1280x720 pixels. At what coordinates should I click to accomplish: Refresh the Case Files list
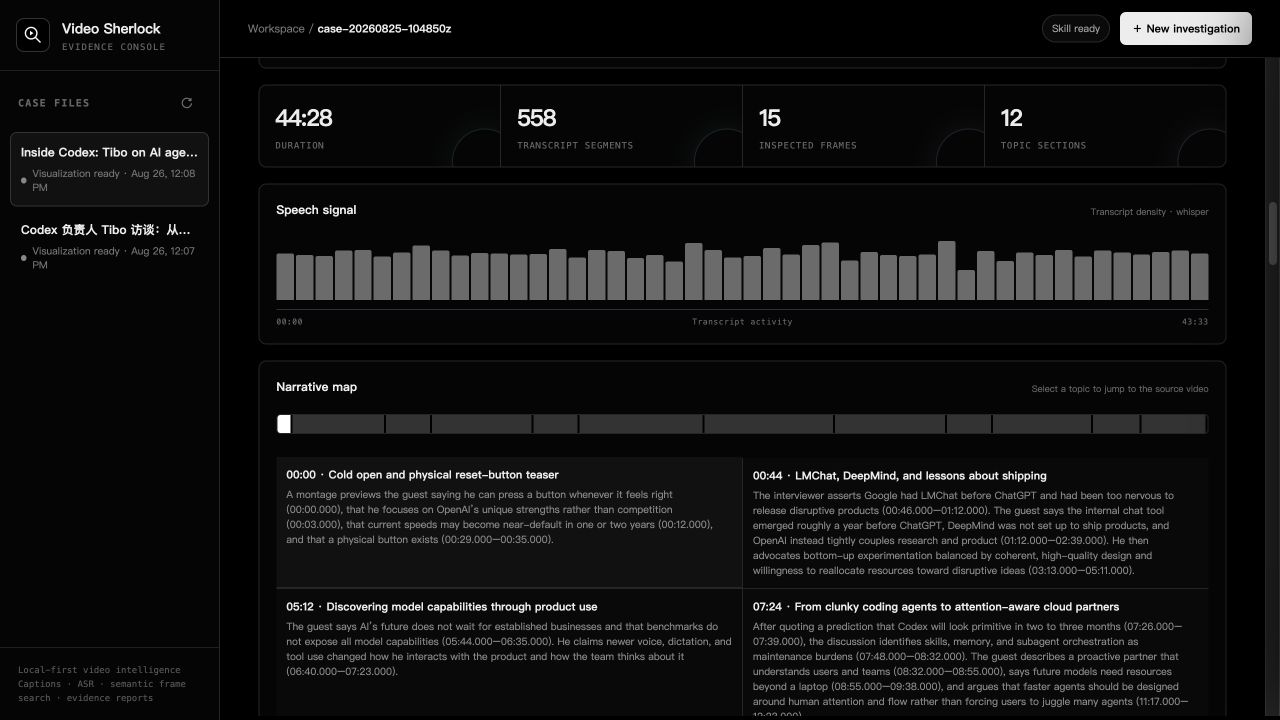point(186,103)
